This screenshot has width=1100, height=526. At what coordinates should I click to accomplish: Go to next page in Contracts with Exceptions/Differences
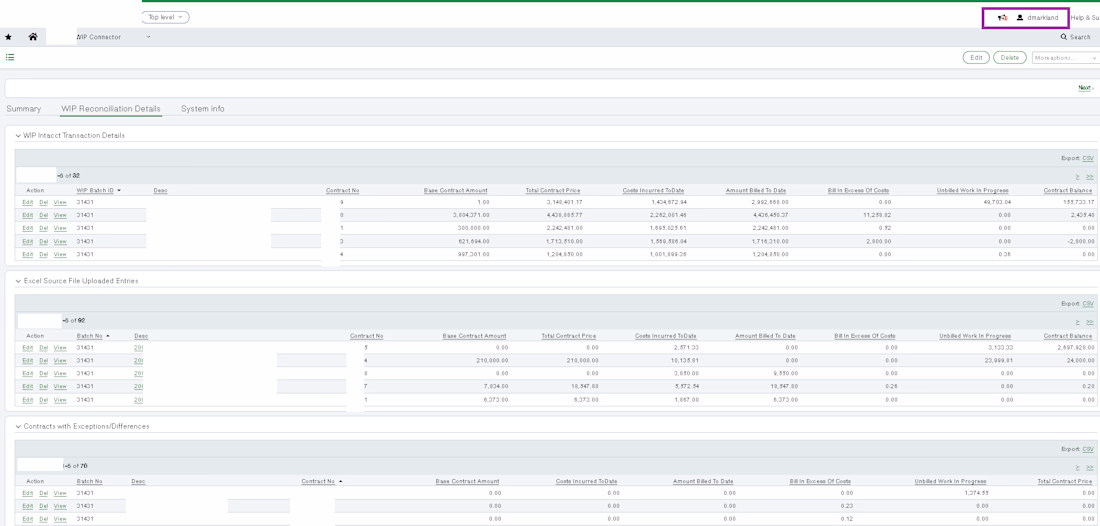(1078, 466)
